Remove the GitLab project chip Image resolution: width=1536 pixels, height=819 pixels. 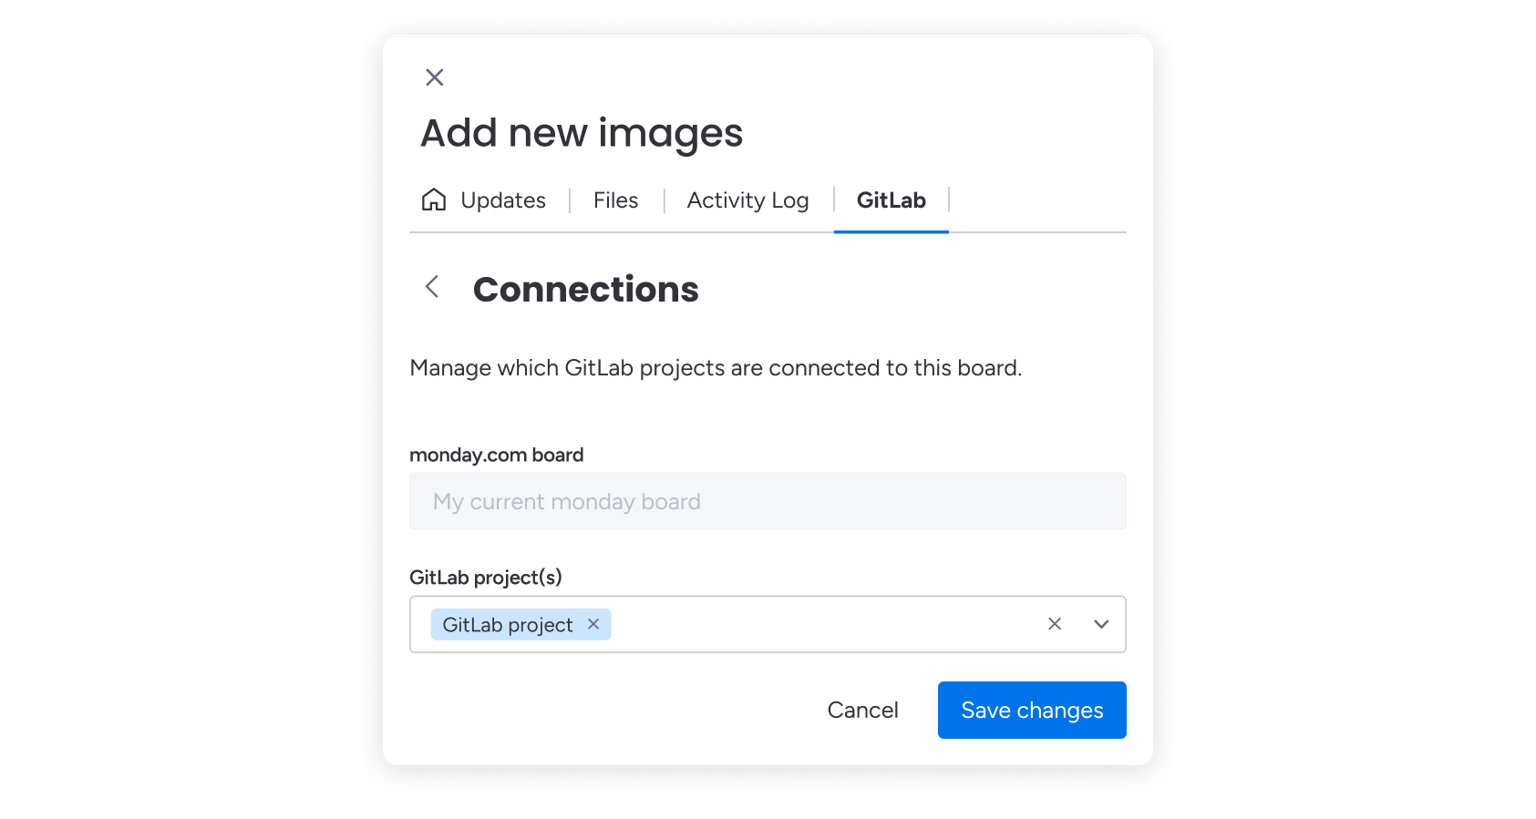click(593, 624)
